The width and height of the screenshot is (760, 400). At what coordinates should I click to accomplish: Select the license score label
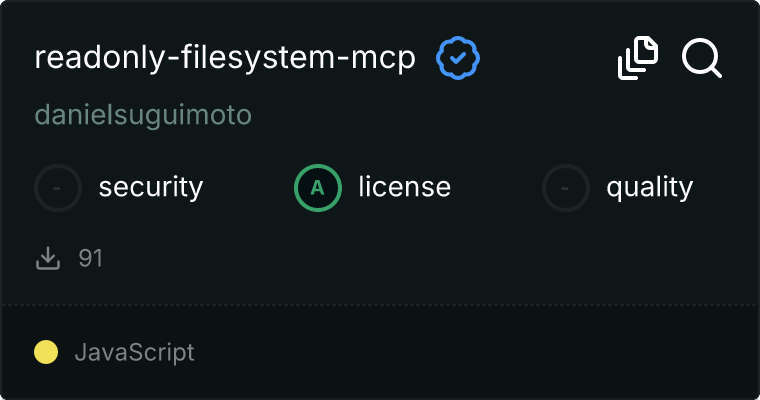point(404,187)
